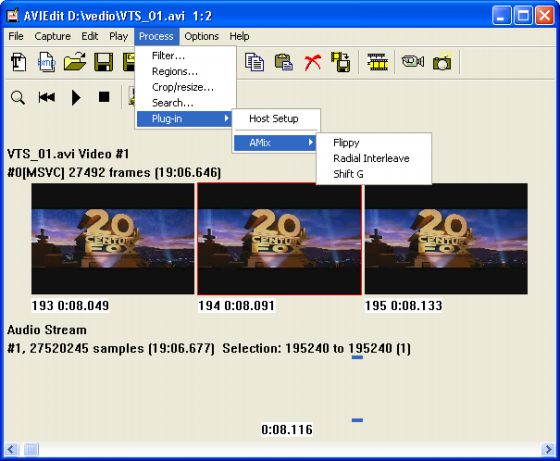Select the highlighted frame 194 thumbnail
This screenshot has height=461, width=560.
pos(280,239)
